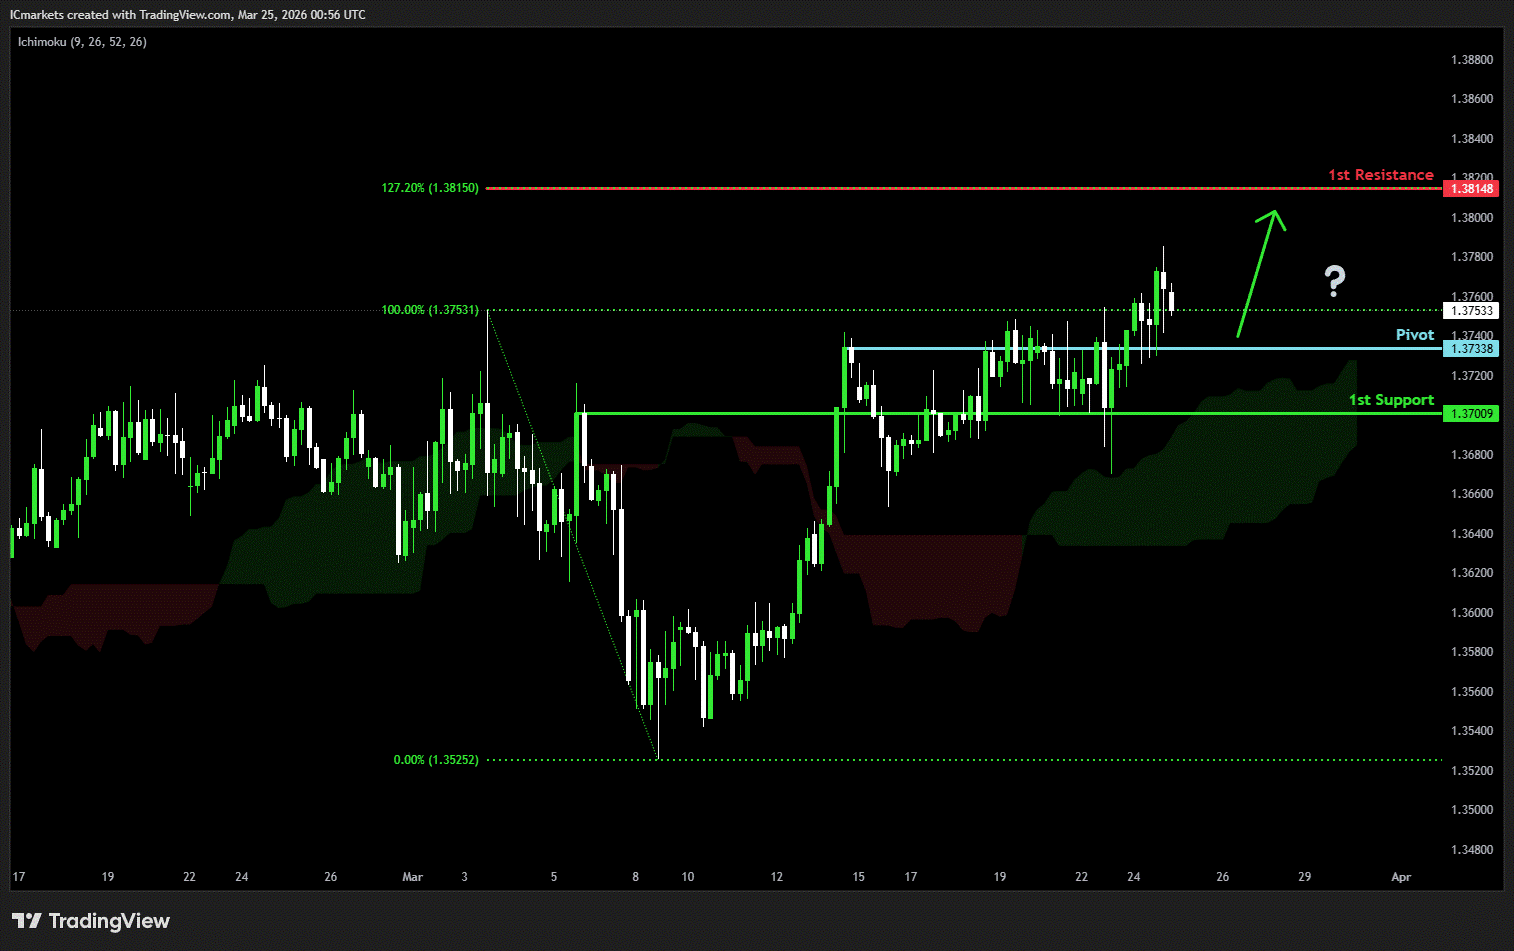The width and height of the screenshot is (1514, 951).
Task: Click the 24 date label on time axis
Action: pos(1133,877)
